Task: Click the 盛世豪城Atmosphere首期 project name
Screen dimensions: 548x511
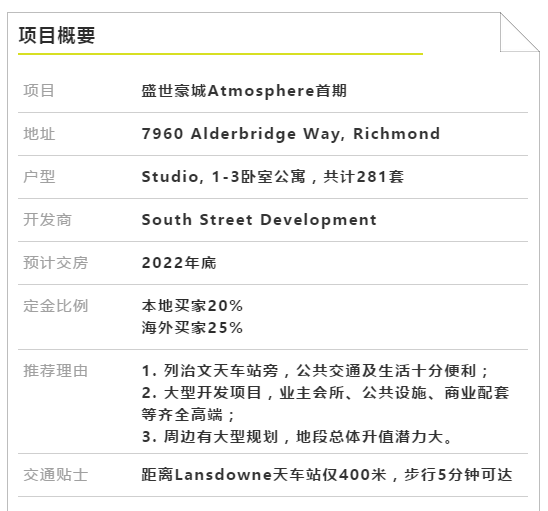Action: 244,91
